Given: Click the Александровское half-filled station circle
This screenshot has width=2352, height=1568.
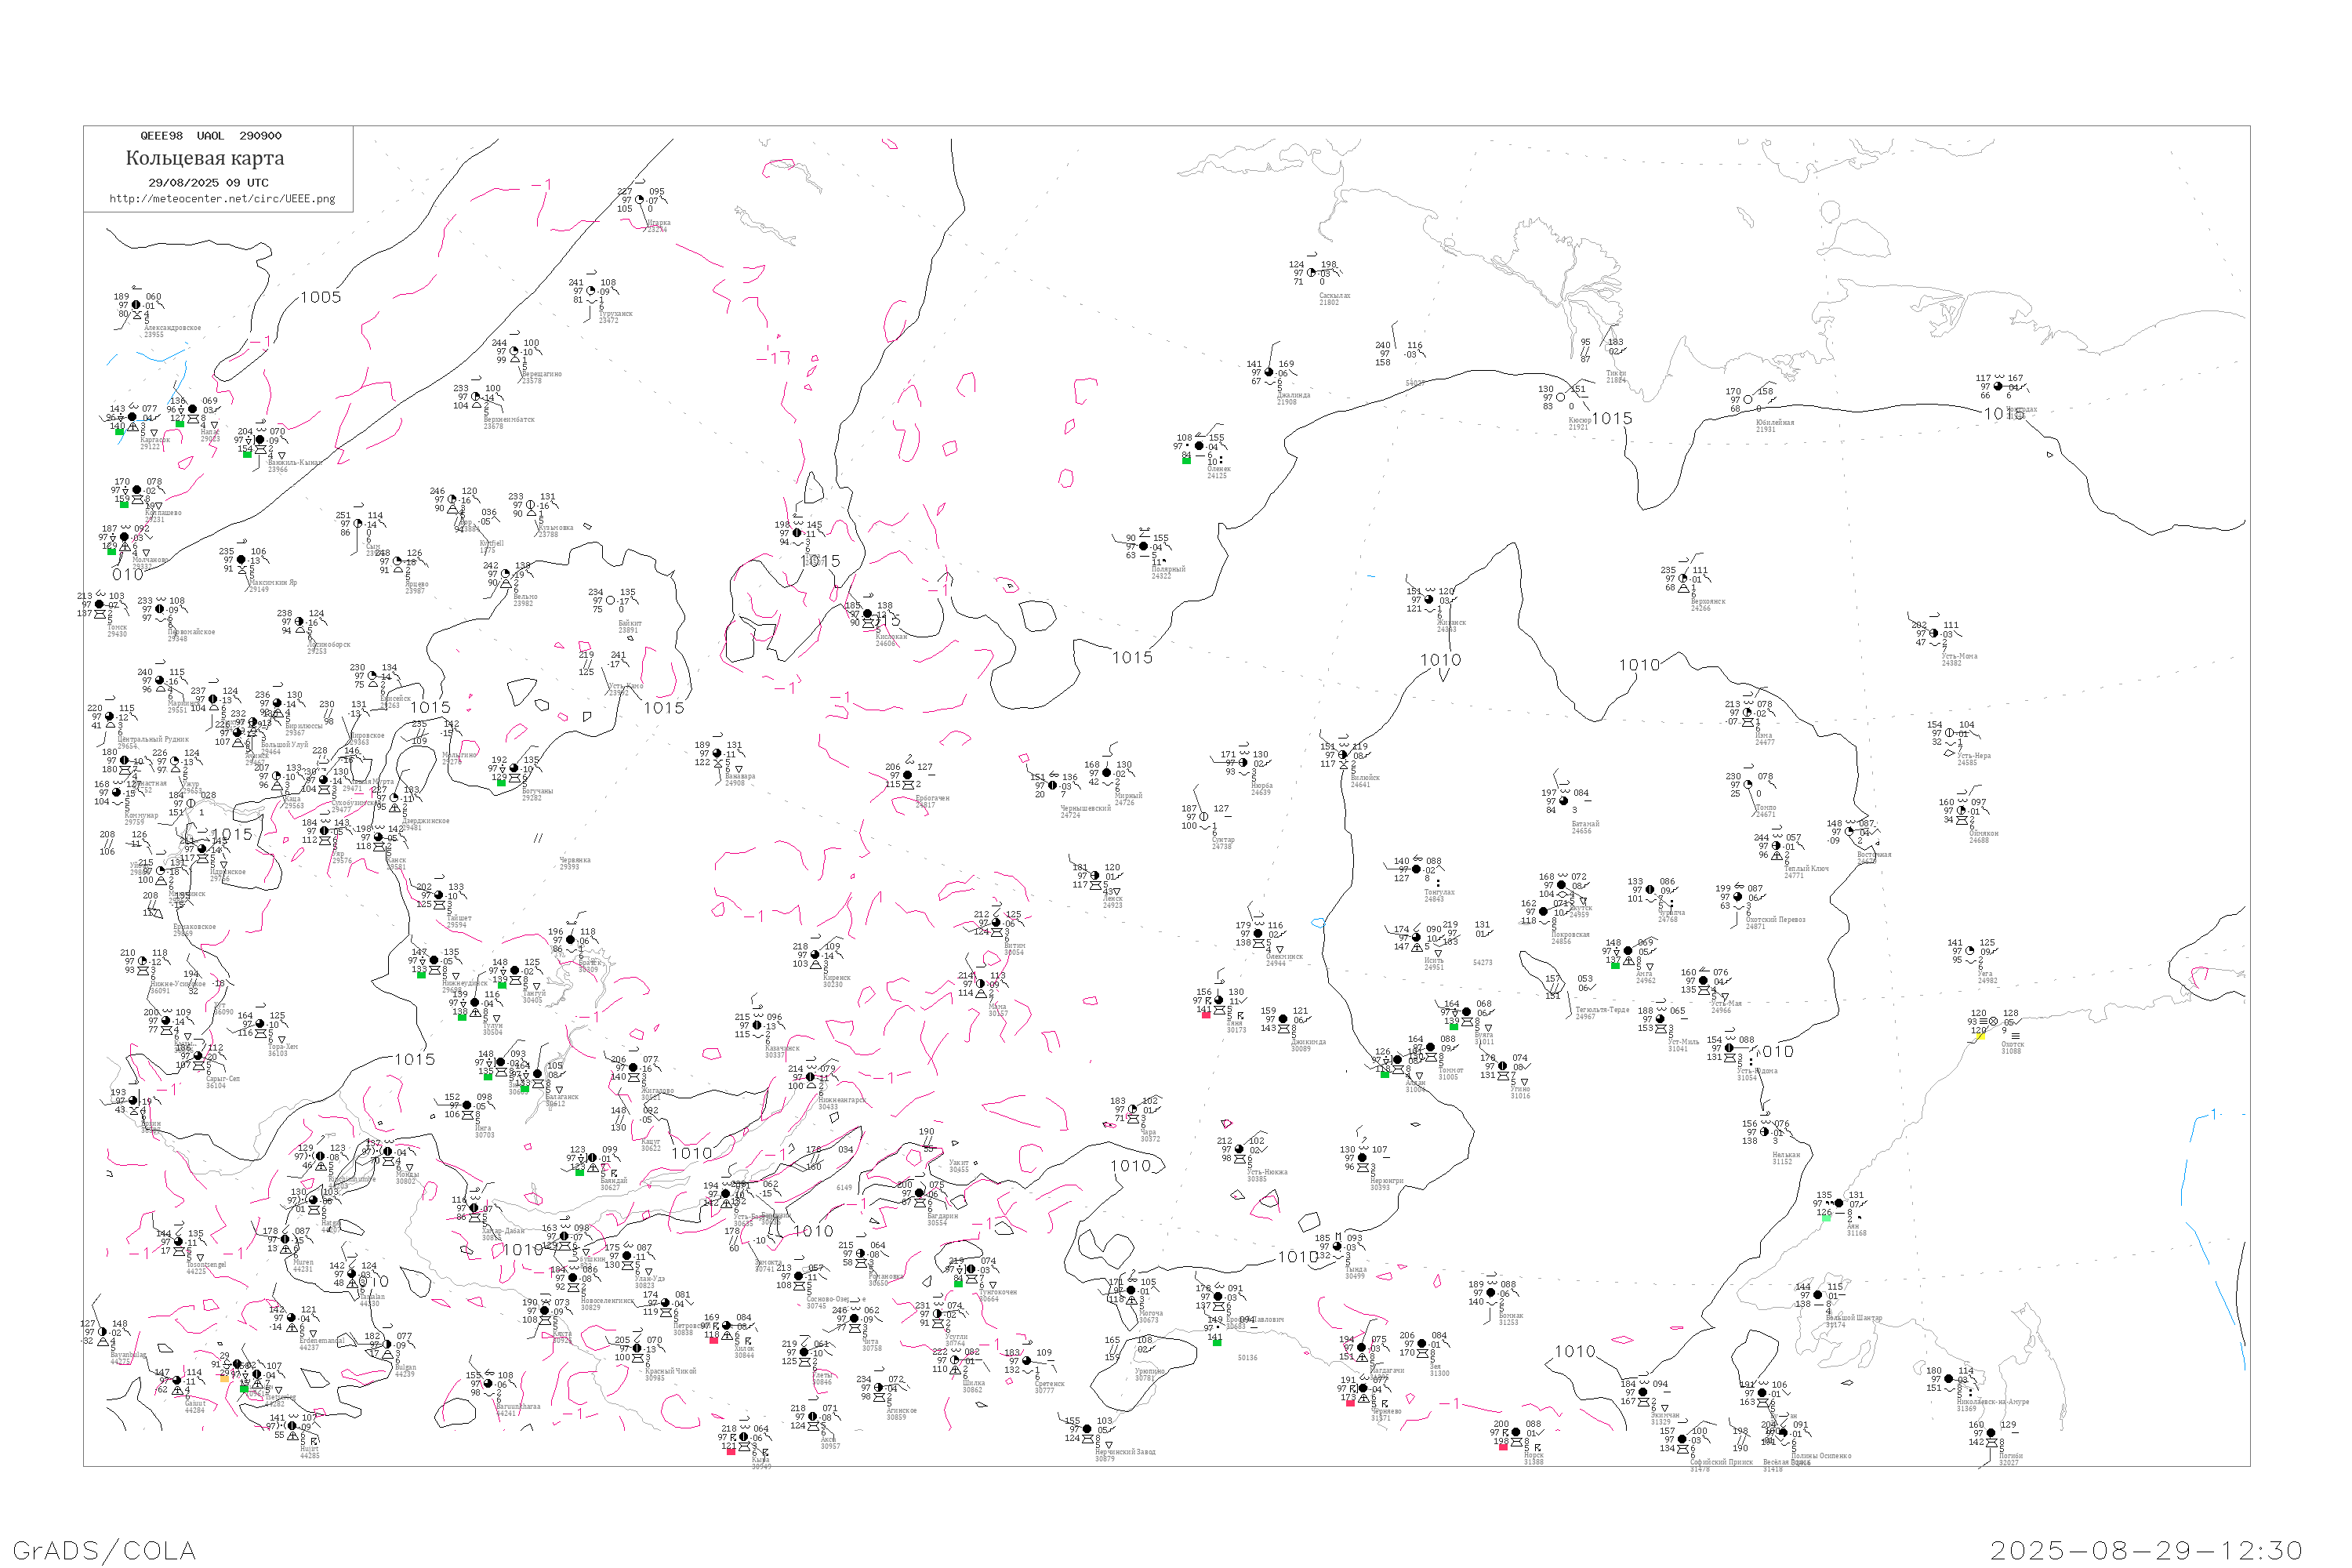Looking at the screenshot, I should point(136,305).
